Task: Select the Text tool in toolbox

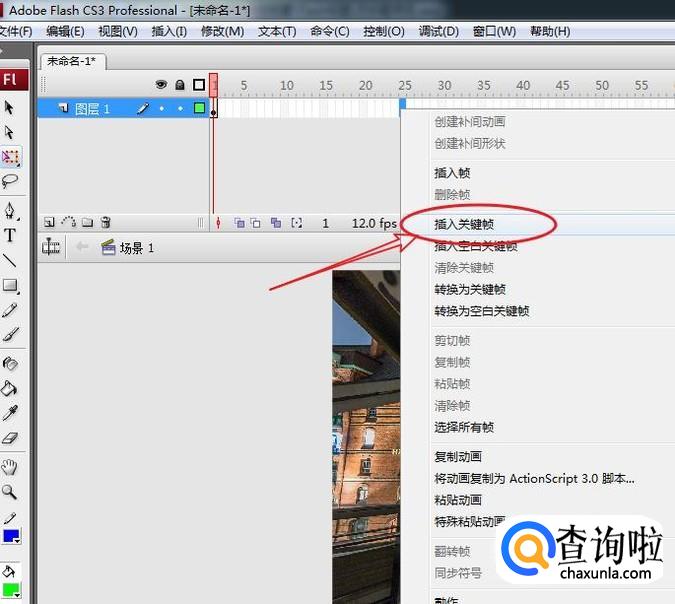Action: (x=10, y=235)
